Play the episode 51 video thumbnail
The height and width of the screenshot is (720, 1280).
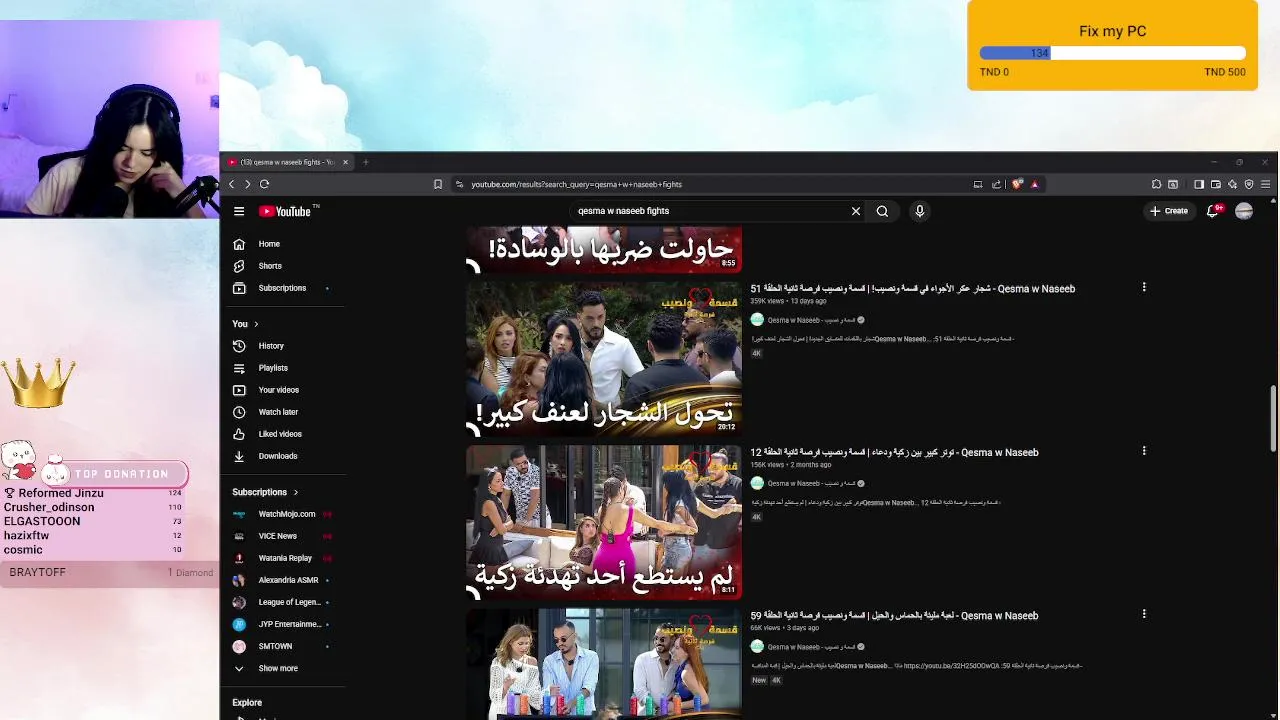(x=604, y=359)
